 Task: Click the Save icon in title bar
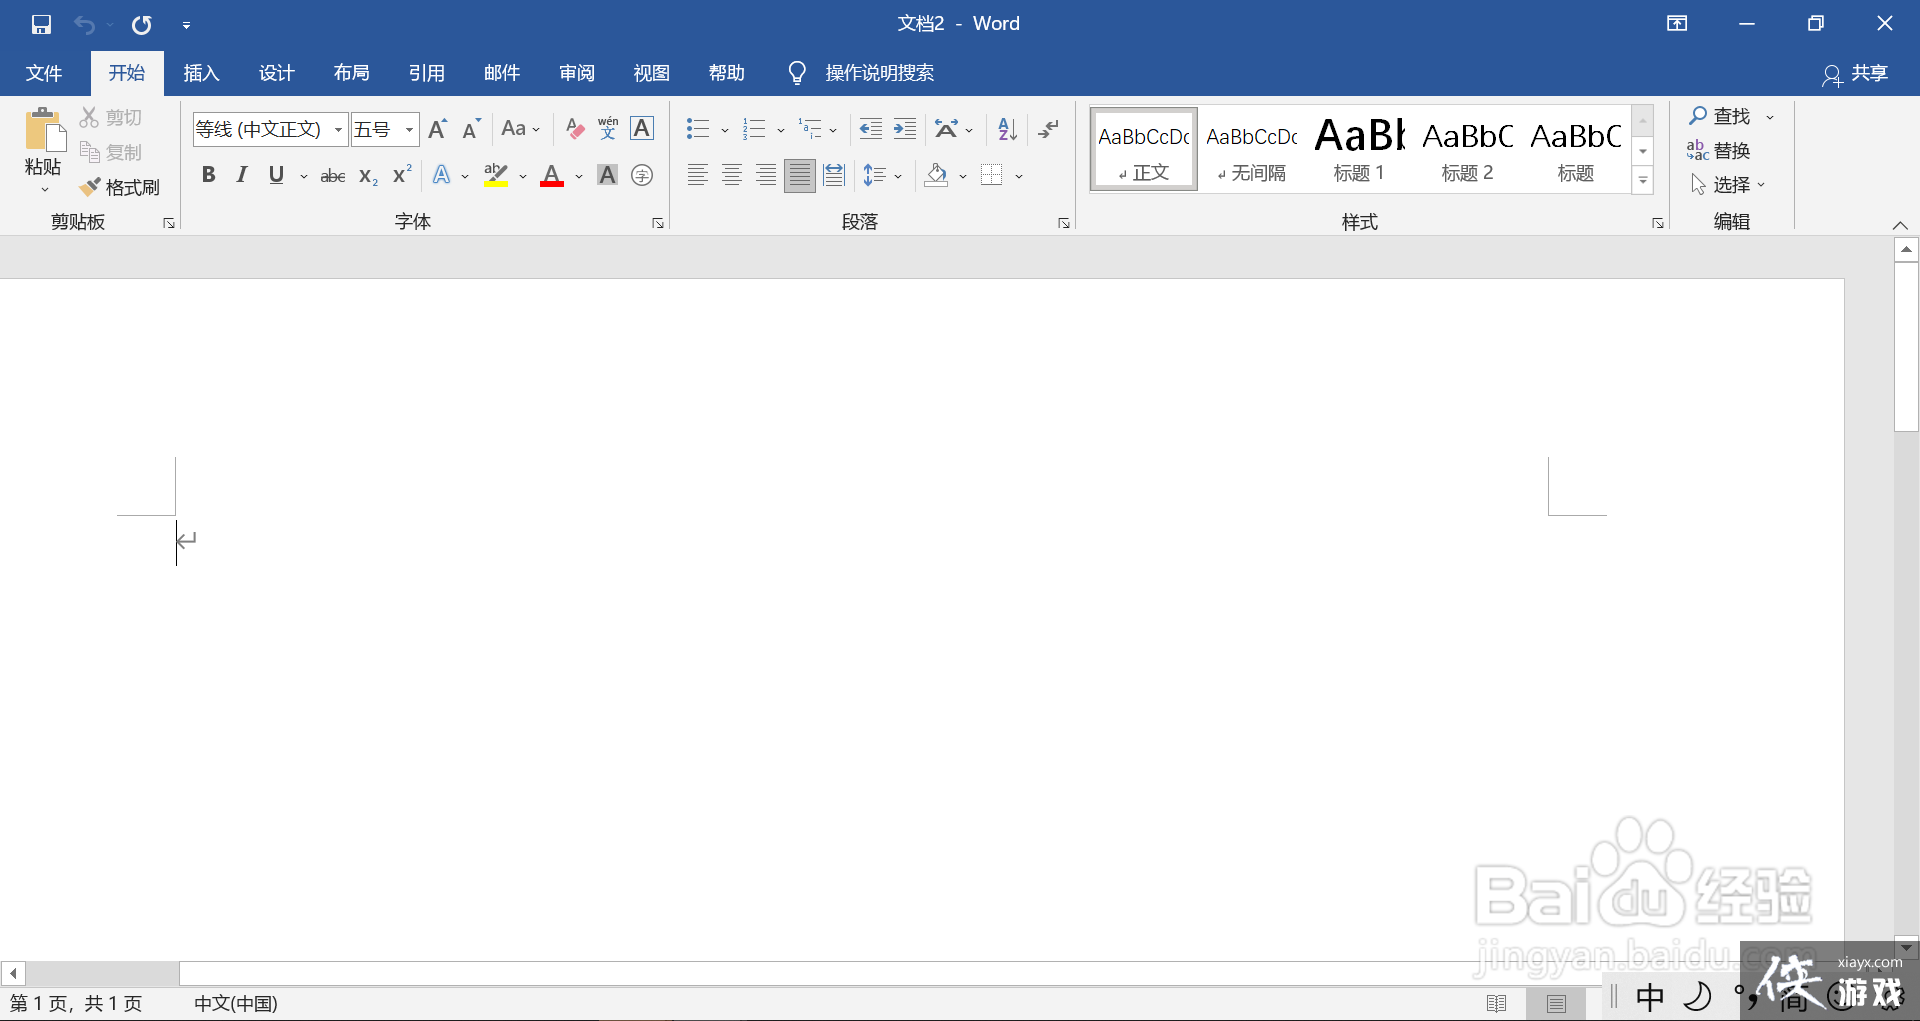[x=41, y=24]
